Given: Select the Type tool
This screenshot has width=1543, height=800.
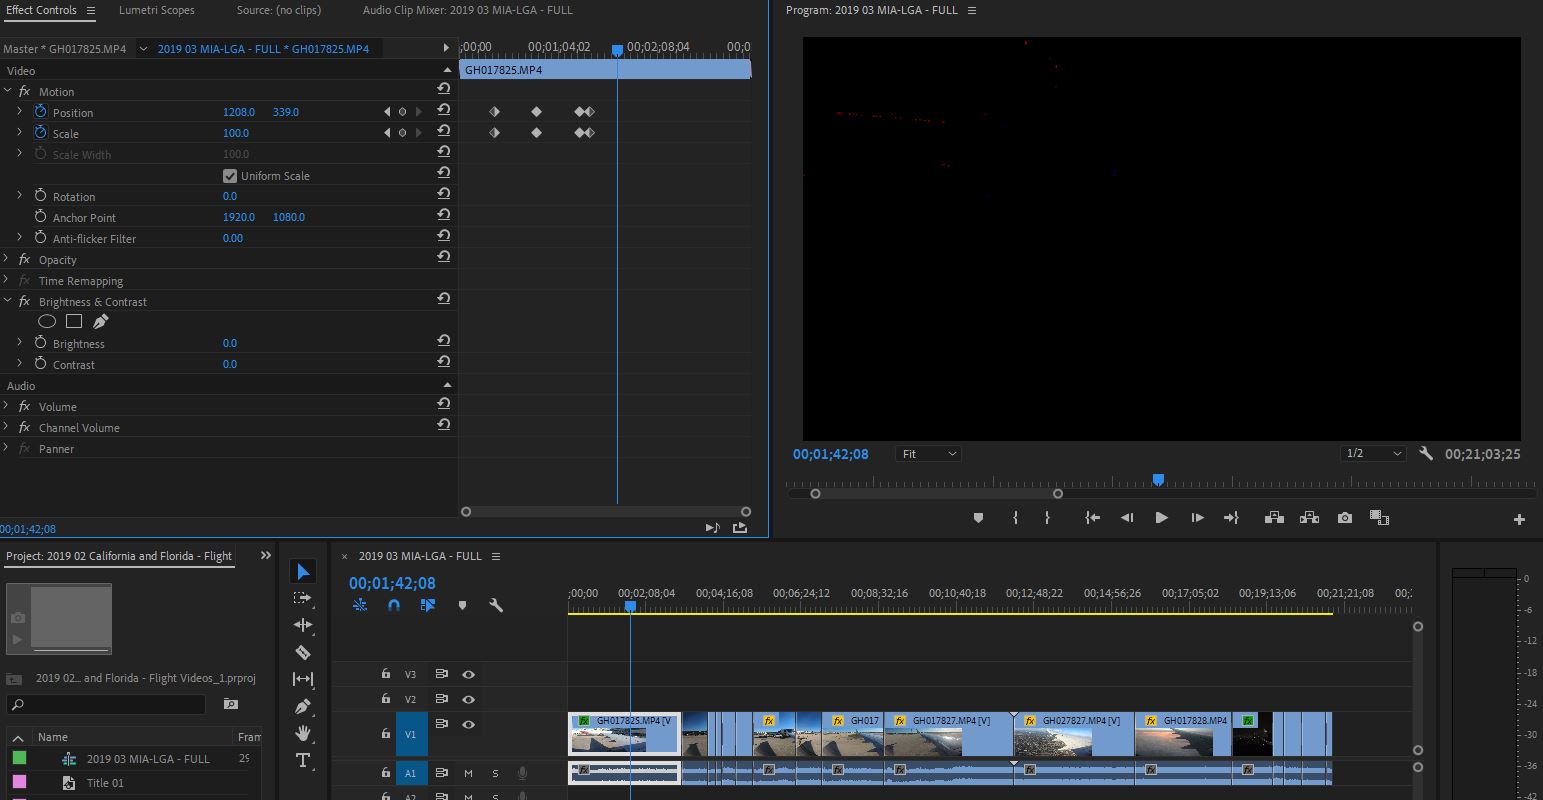Looking at the screenshot, I should [x=303, y=760].
